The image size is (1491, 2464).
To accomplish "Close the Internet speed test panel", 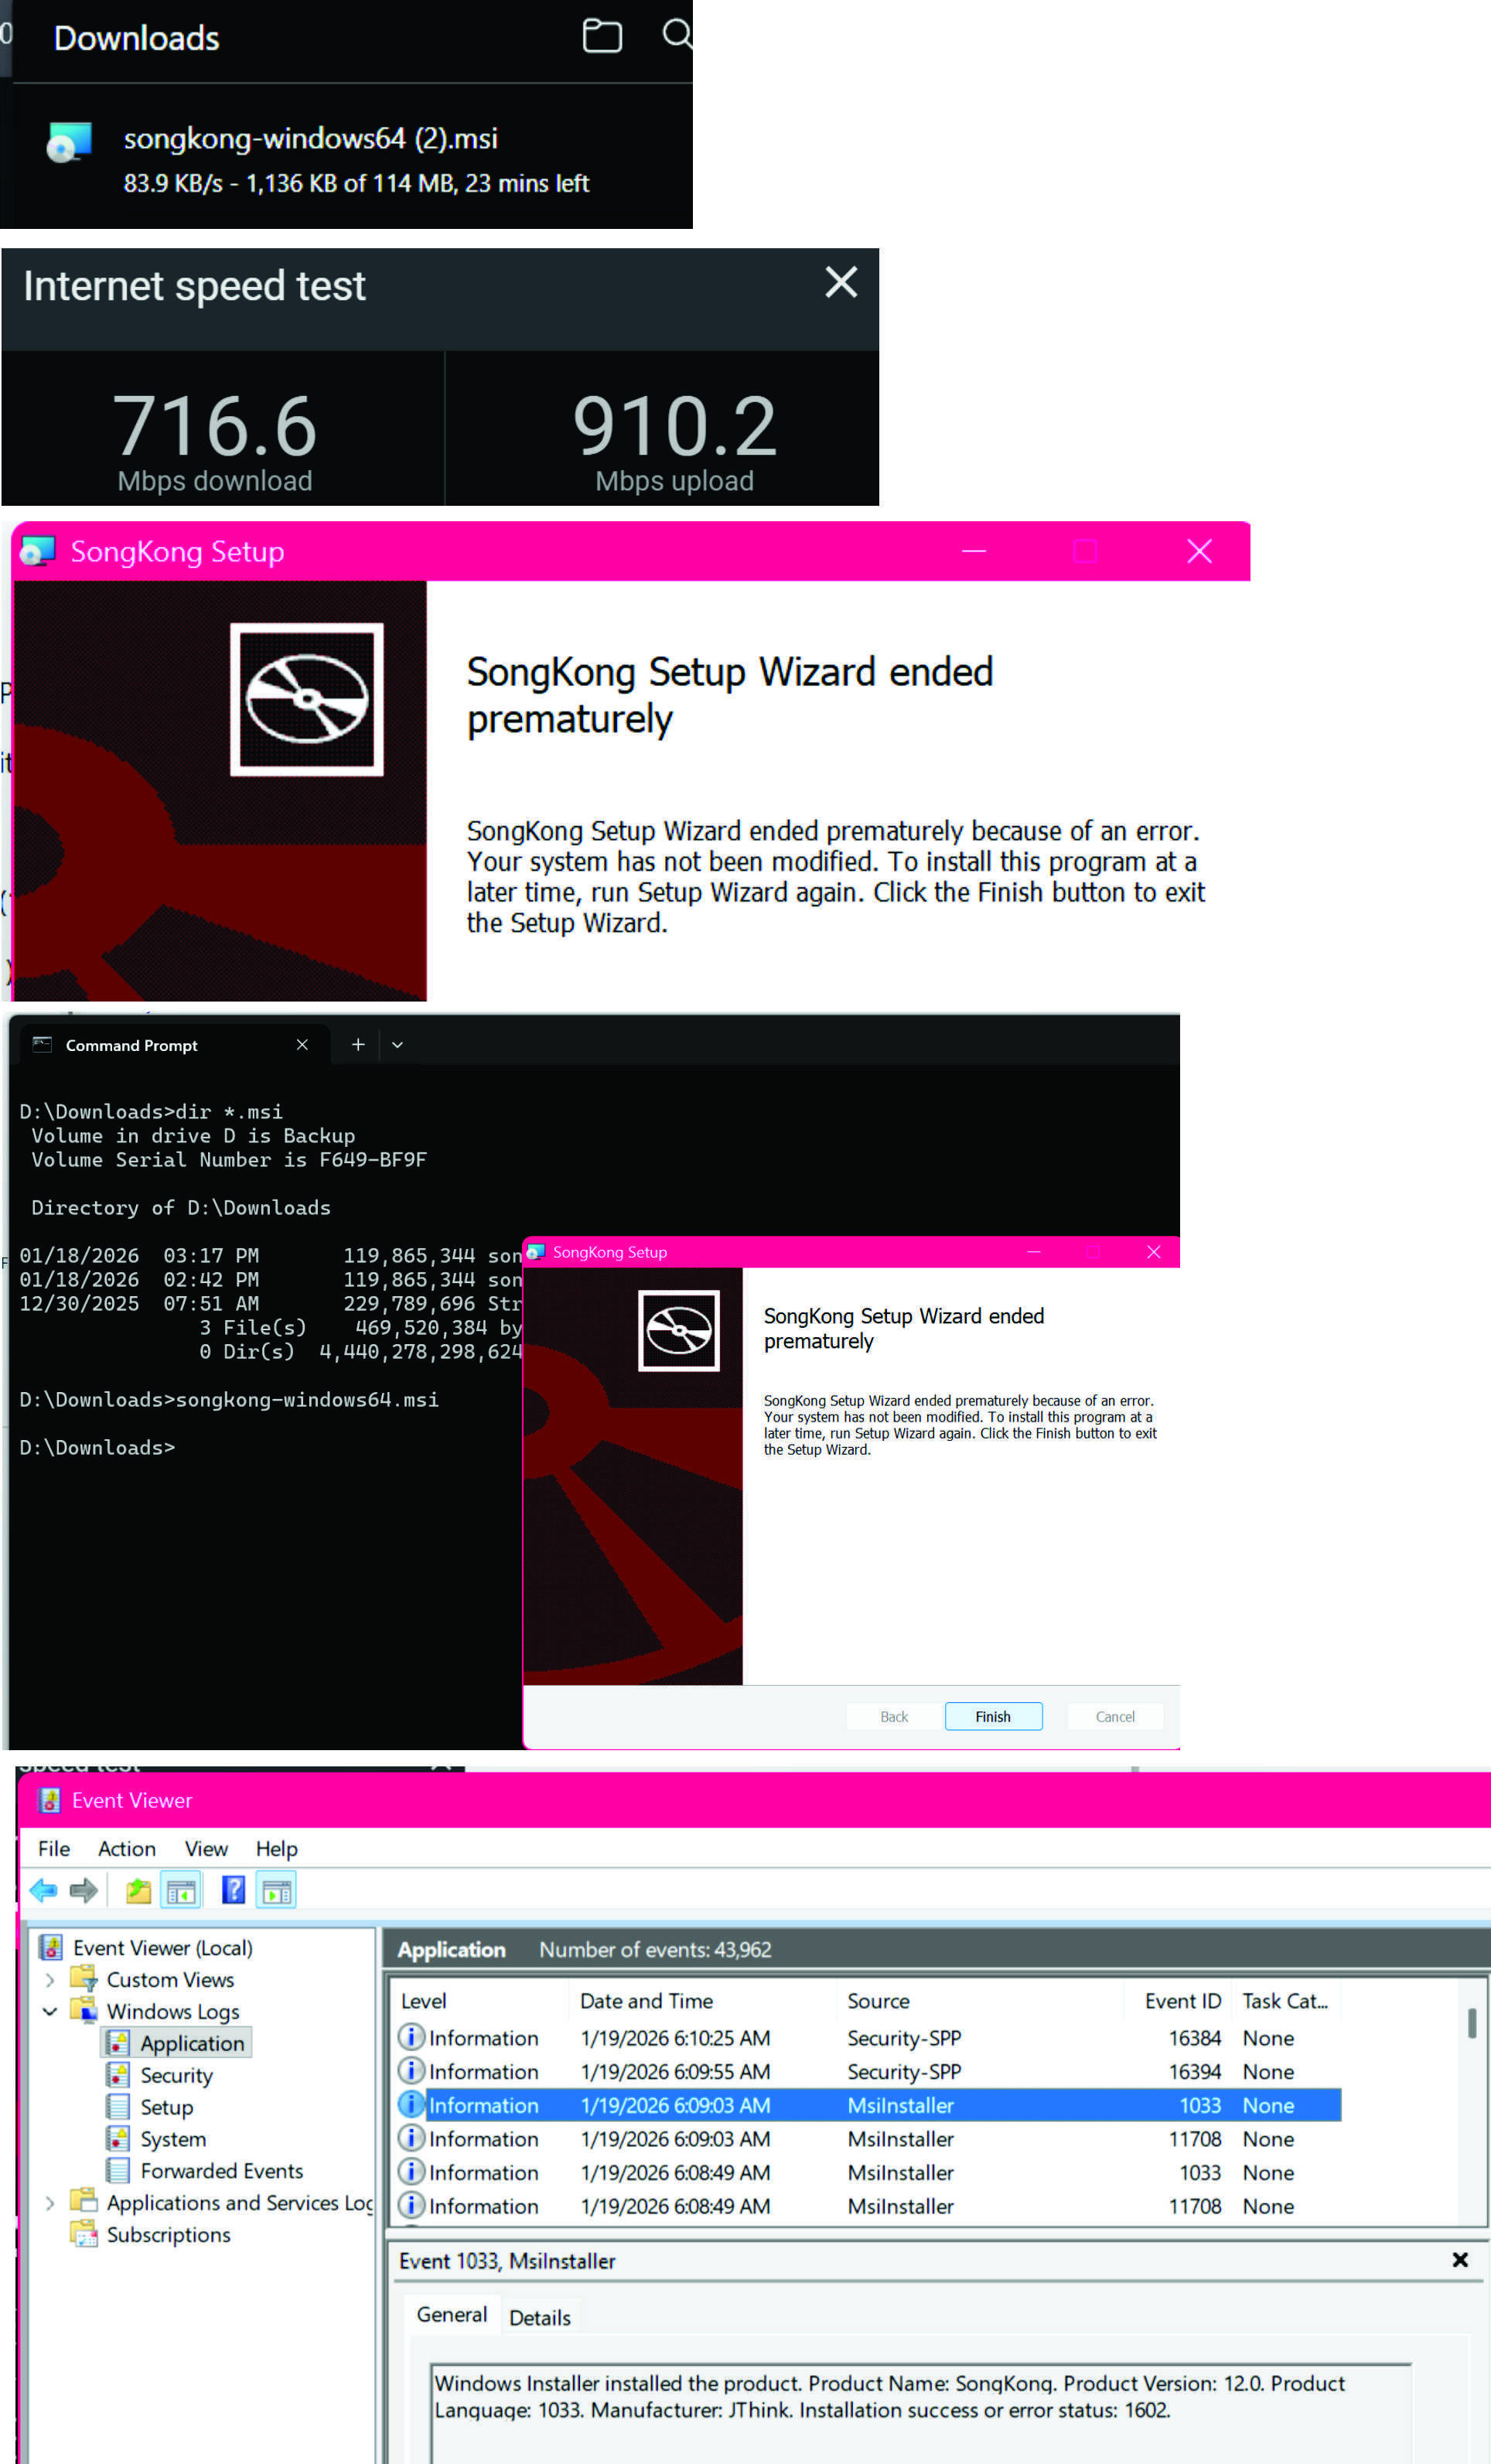I will [841, 282].
